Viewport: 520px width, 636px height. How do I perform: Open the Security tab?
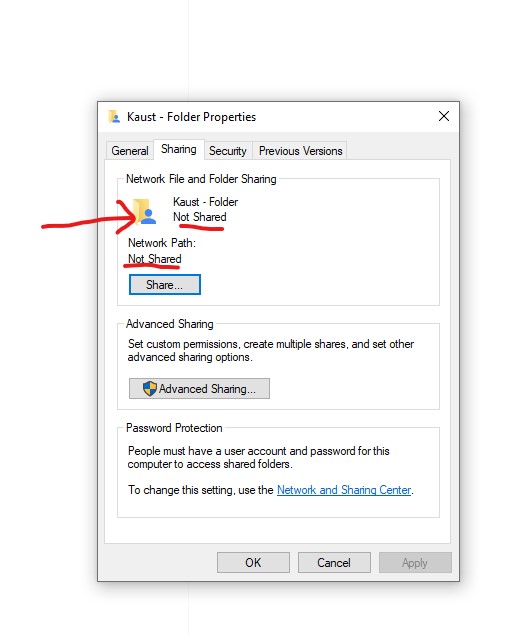pyautogui.click(x=228, y=151)
